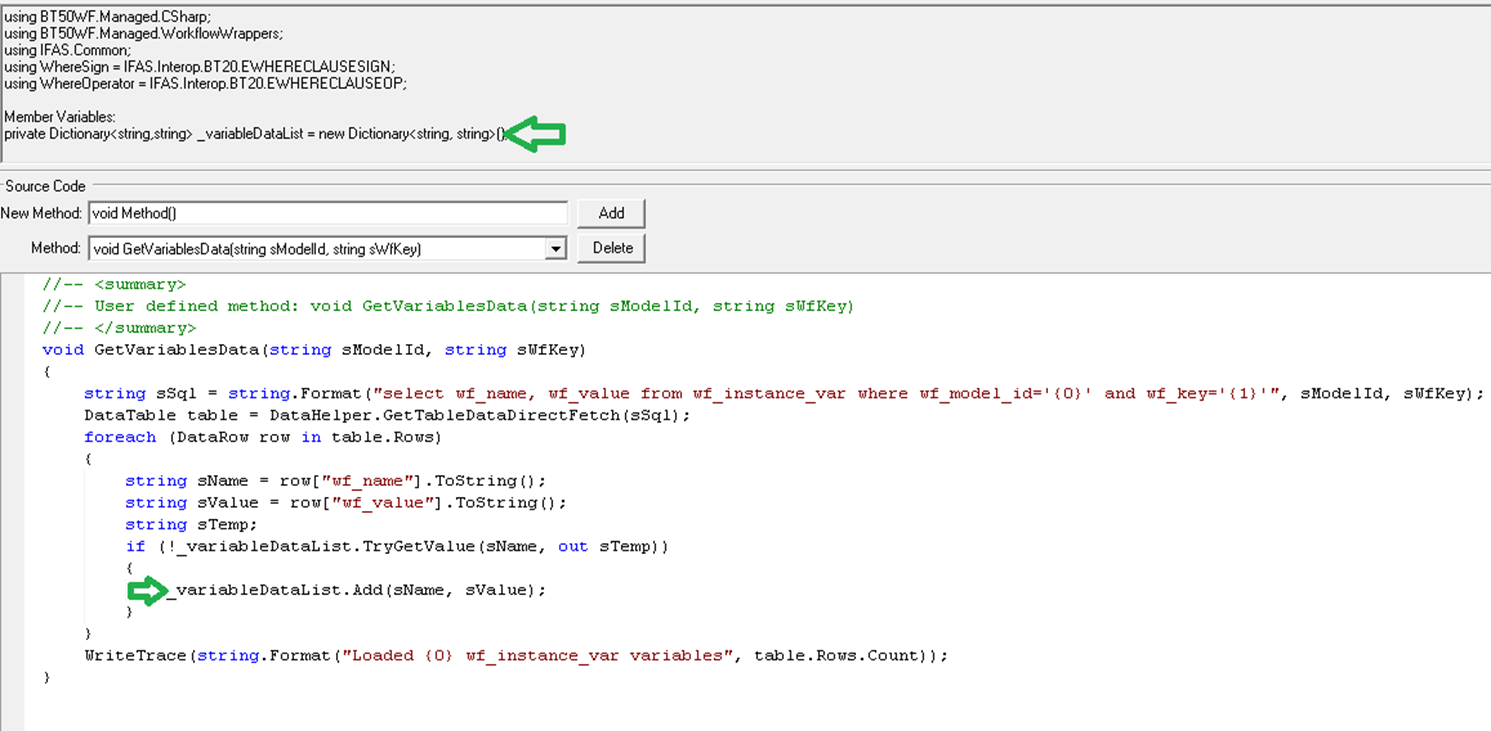This screenshot has width=1491, height=731.
Task: Click the Delete button to remove the method
Action: pos(610,247)
